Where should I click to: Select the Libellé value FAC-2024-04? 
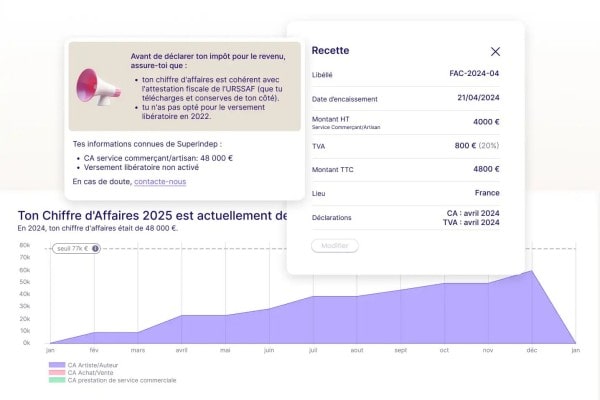[475, 74]
